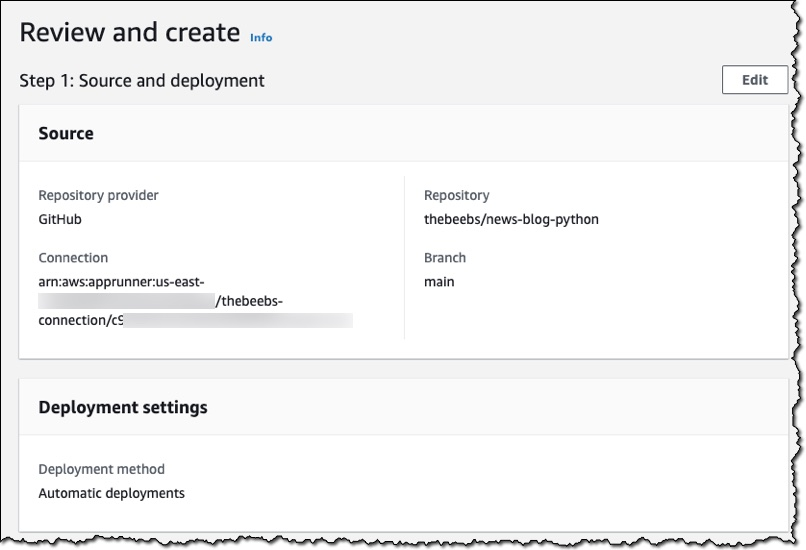Select the Automatic deployments value
The width and height of the screenshot is (806, 550).
pos(111,493)
